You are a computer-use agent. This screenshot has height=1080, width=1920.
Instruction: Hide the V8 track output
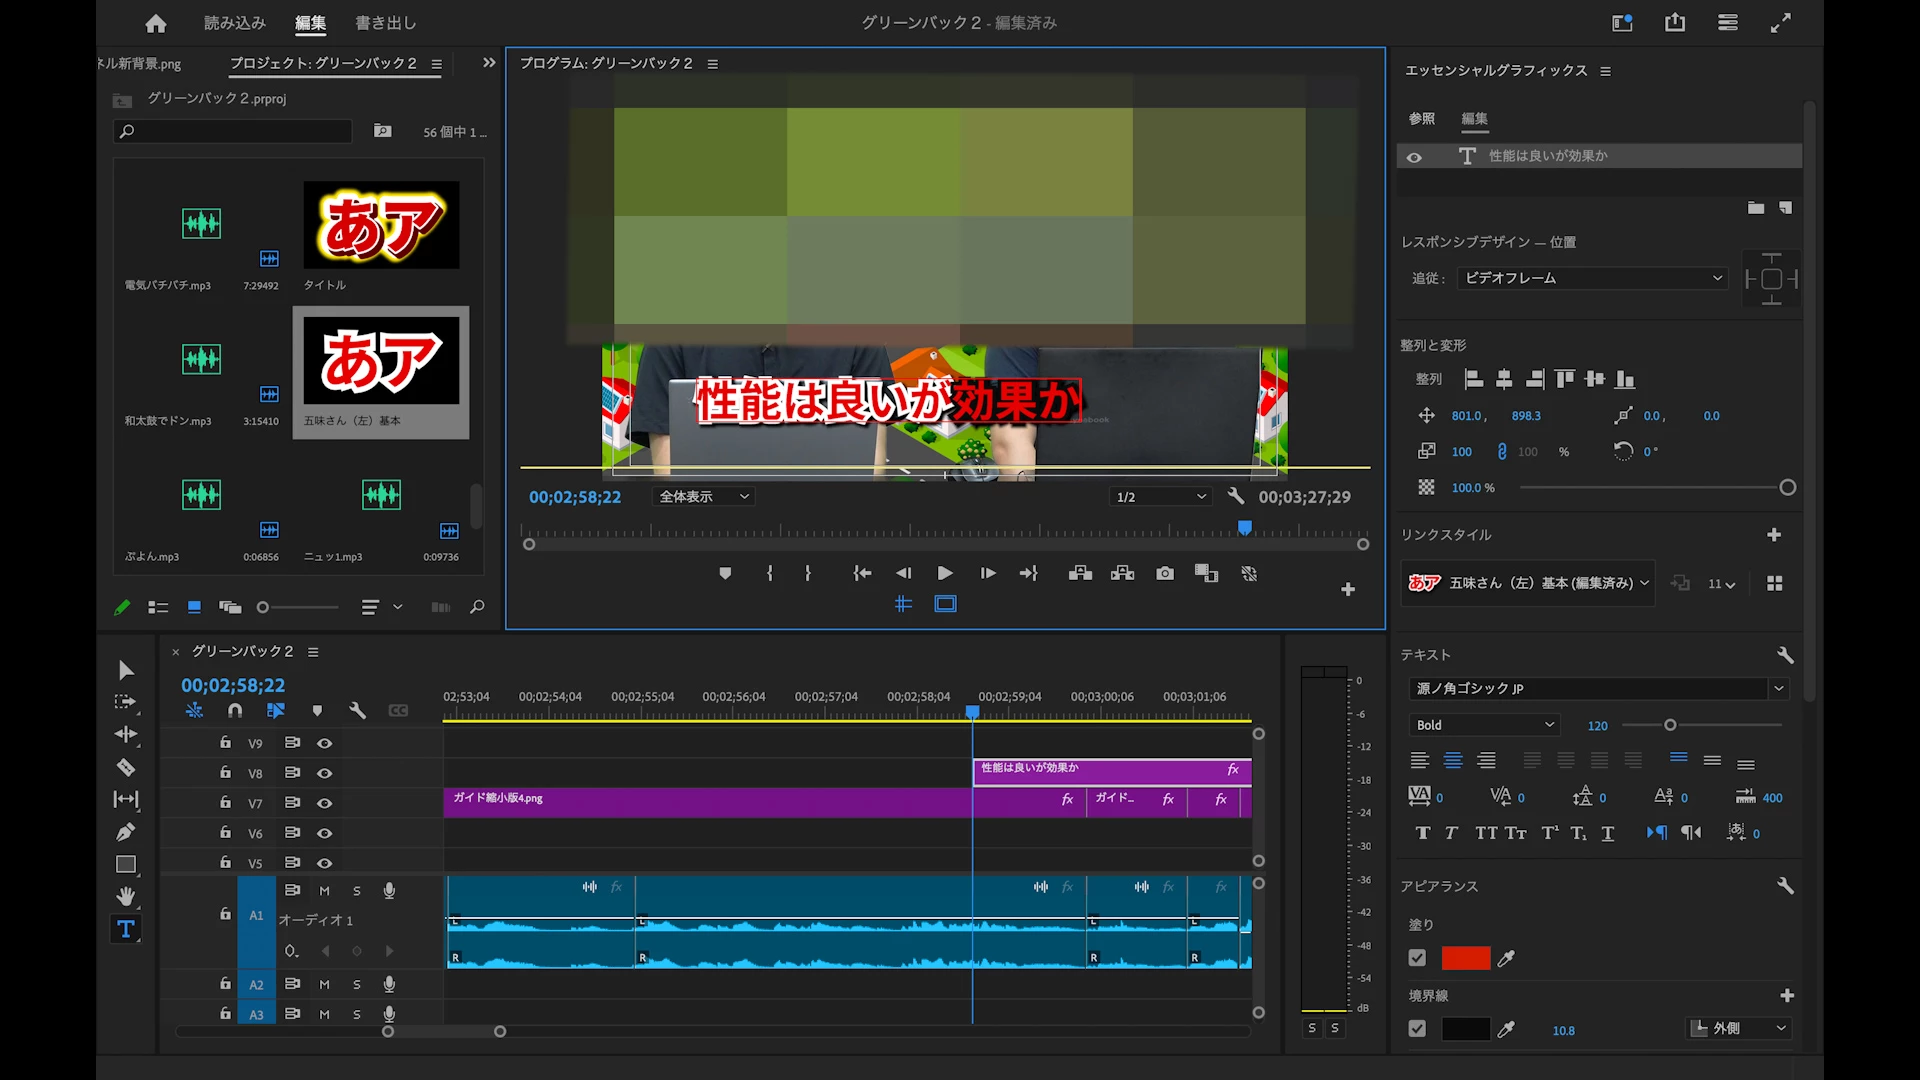pyautogui.click(x=325, y=773)
